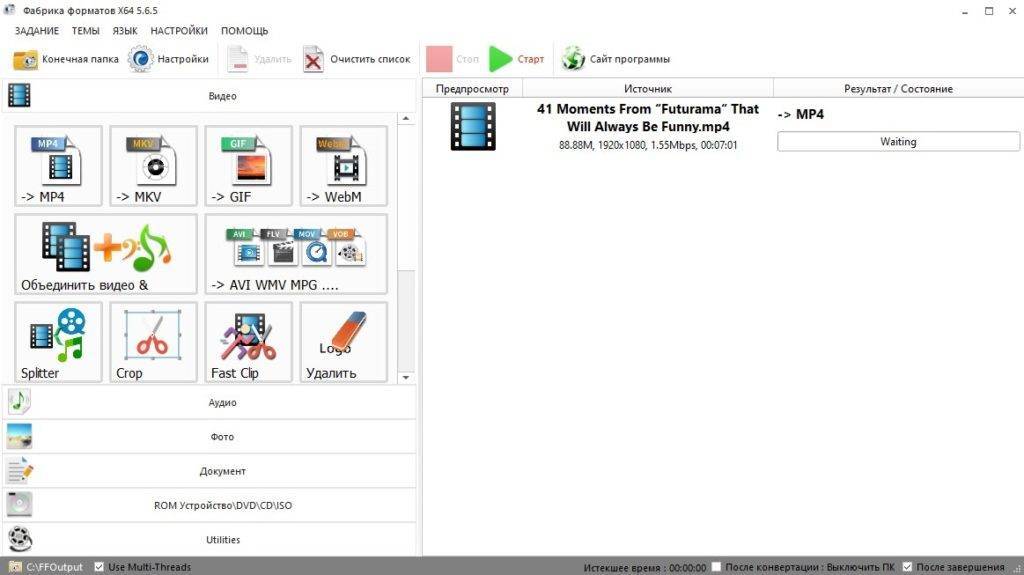Expand the Документ category section

pos(222,471)
